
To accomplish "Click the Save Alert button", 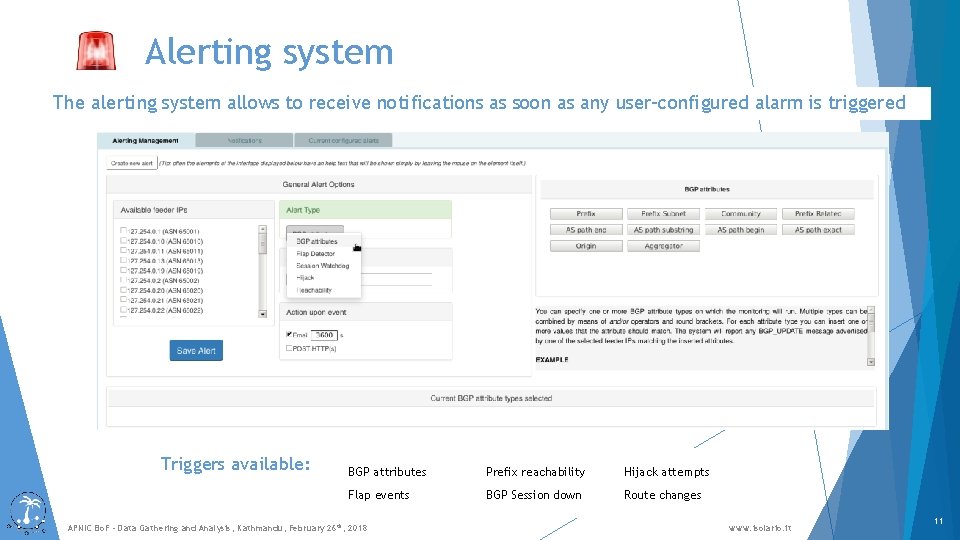I will pos(196,350).
